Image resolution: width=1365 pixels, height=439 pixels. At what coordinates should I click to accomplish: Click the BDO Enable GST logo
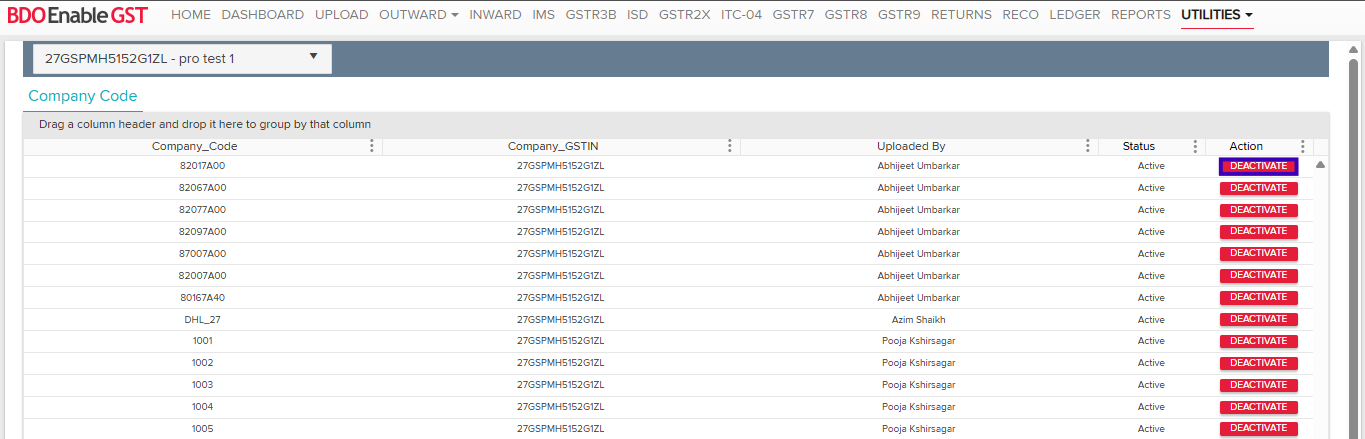pos(77,15)
